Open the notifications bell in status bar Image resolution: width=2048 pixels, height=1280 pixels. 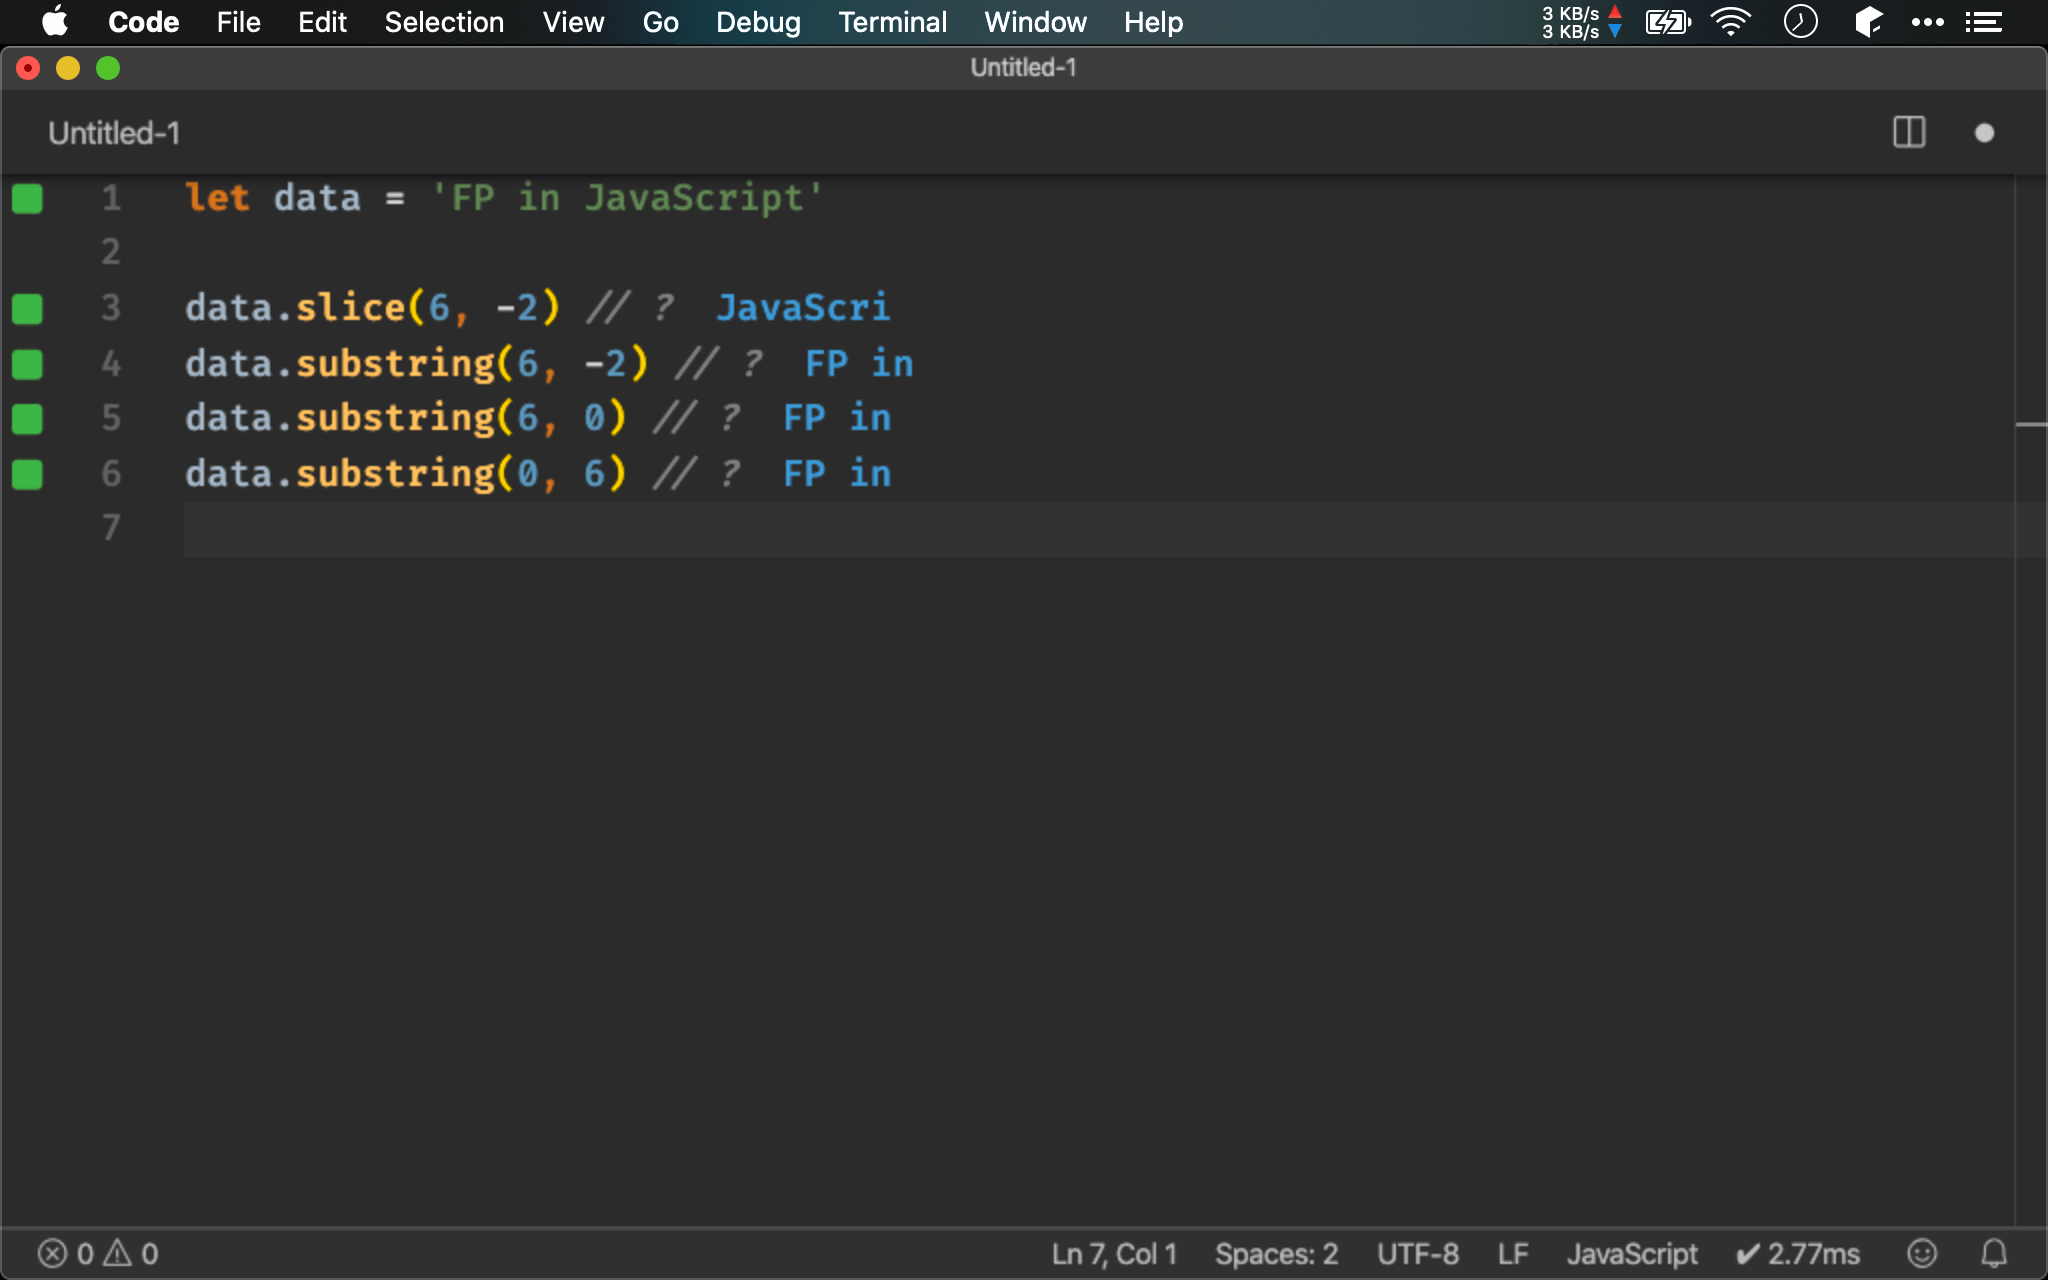(1994, 1253)
